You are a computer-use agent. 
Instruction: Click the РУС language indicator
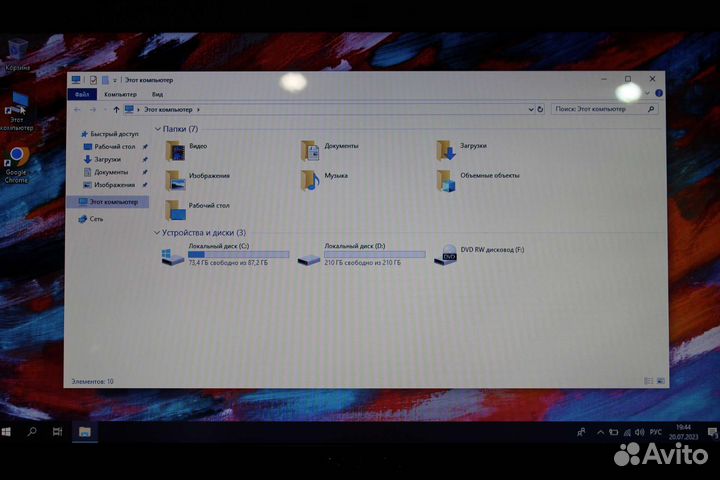(656, 432)
